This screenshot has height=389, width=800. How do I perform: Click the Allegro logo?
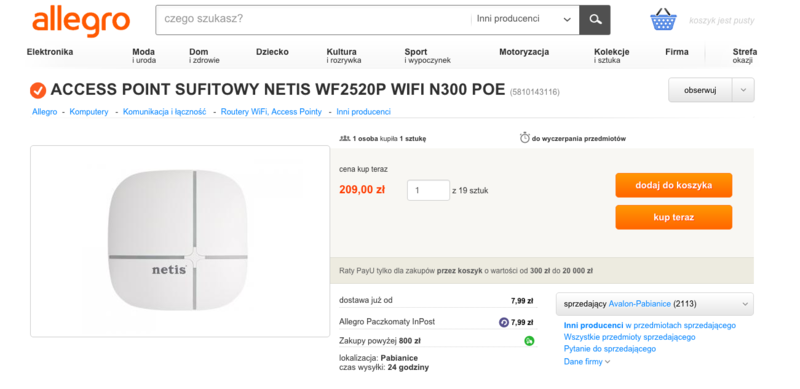click(81, 21)
